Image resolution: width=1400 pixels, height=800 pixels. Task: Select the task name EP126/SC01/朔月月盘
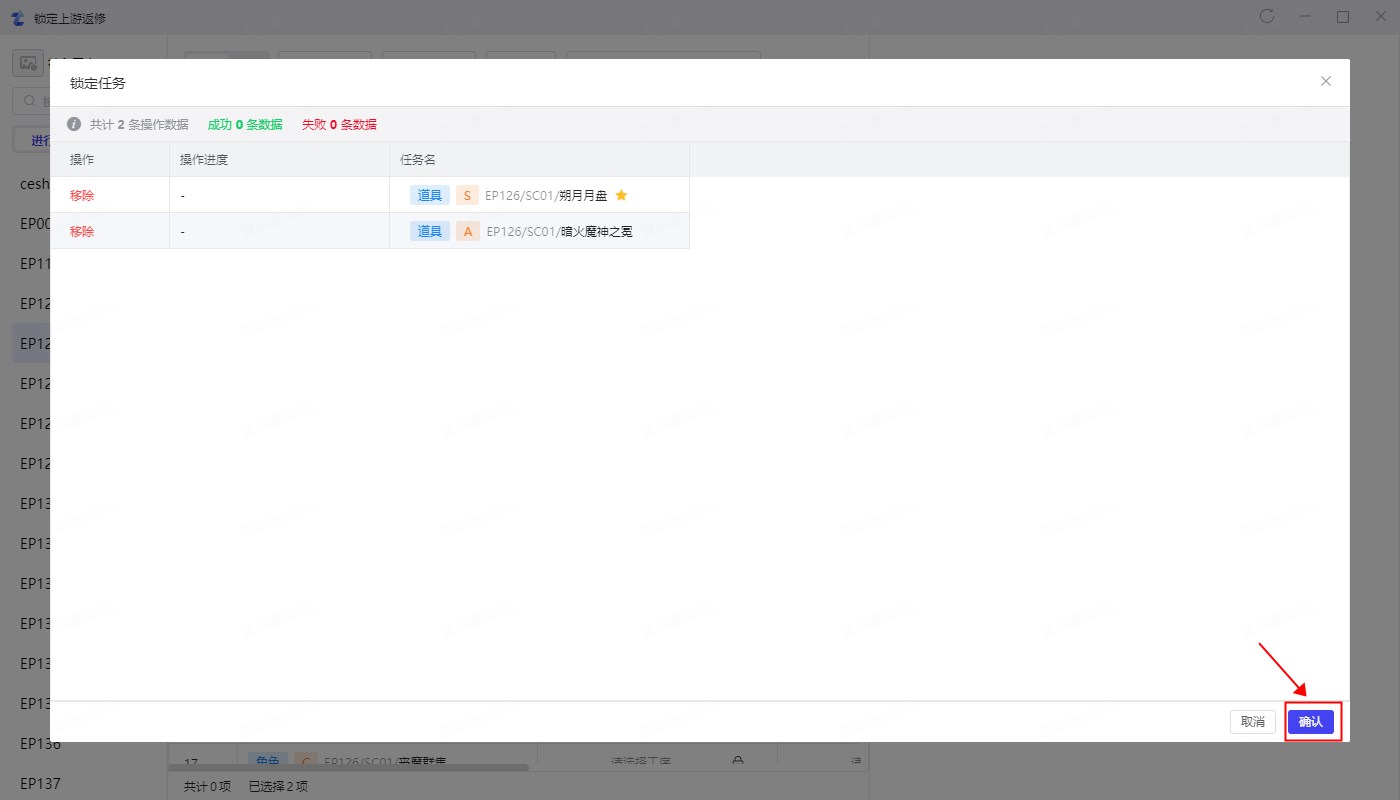(546, 196)
